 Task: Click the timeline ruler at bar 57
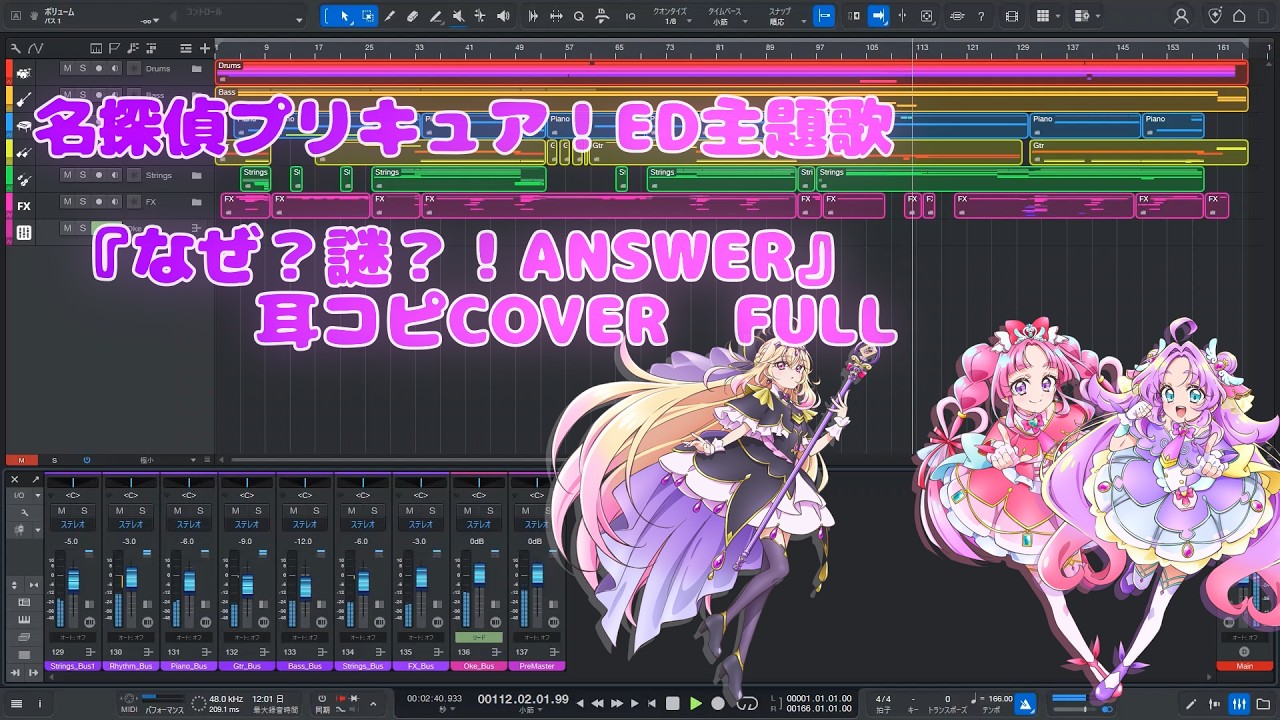pyautogui.click(x=569, y=48)
